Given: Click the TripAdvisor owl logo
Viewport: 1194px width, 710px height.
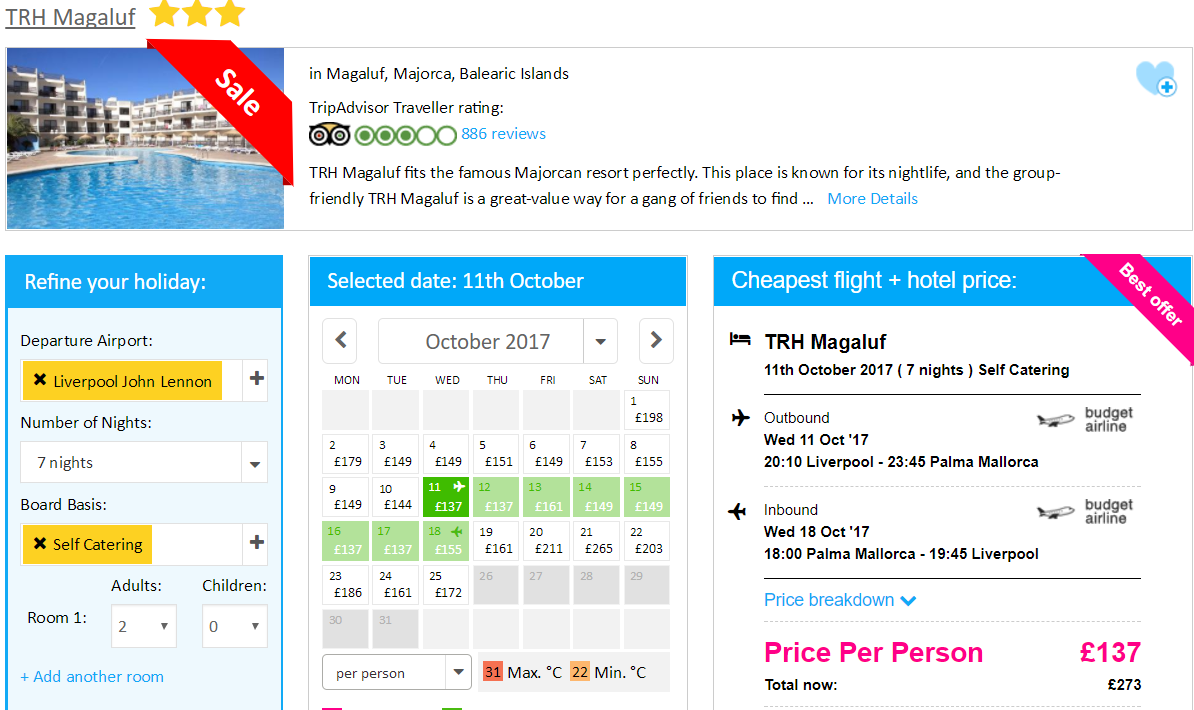Looking at the screenshot, I should [329, 135].
